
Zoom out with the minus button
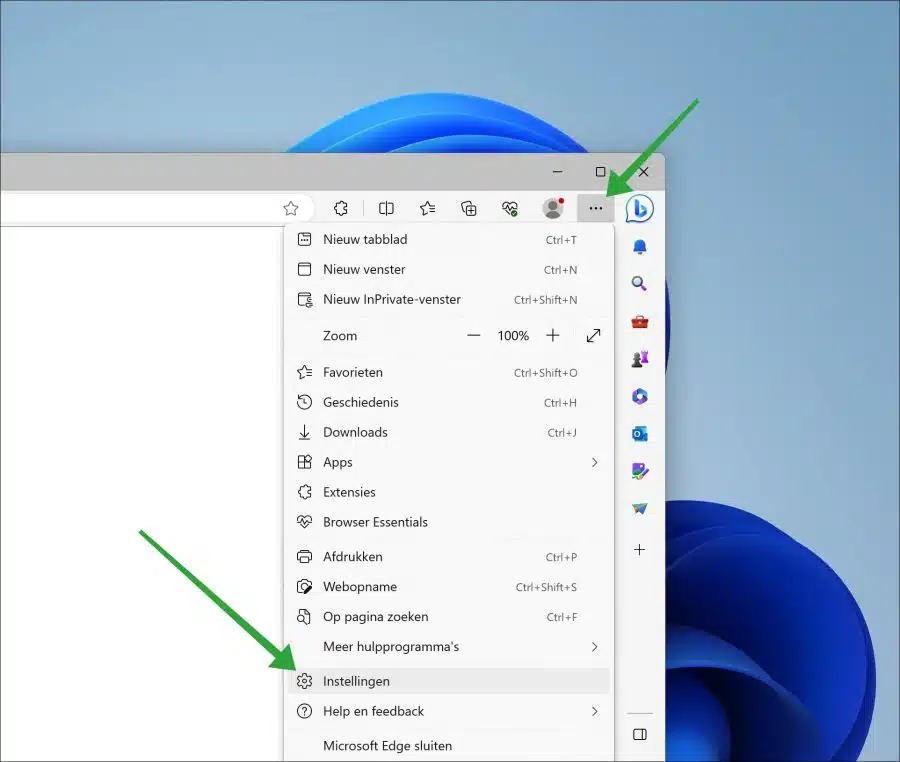pyautogui.click(x=474, y=336)
